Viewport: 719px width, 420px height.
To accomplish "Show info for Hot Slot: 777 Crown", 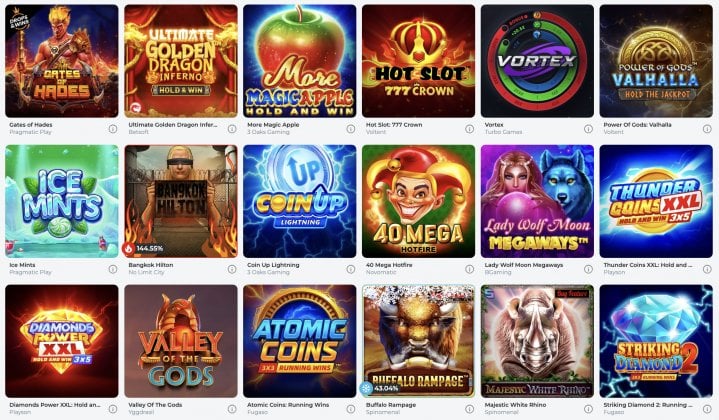I will 470,129.
